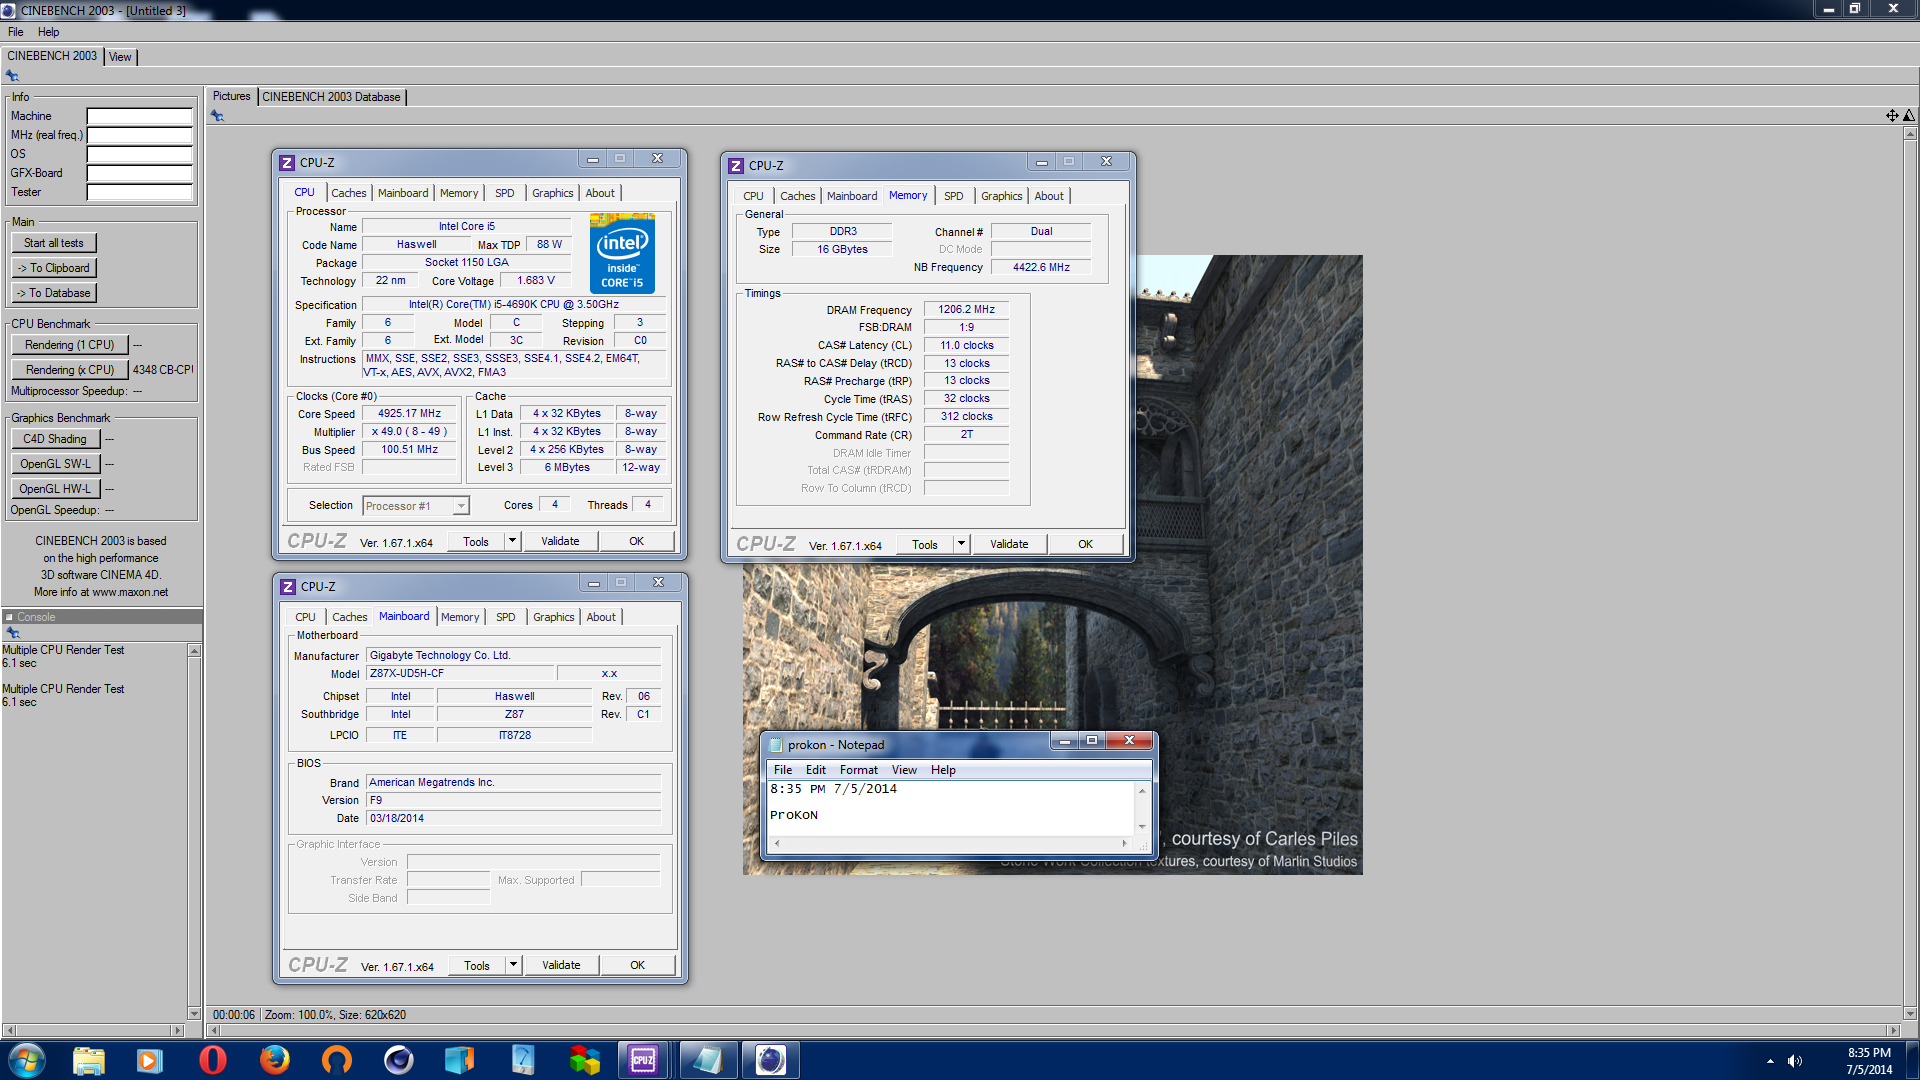Click Validate in the Mainboard window

tap(561, 965)
